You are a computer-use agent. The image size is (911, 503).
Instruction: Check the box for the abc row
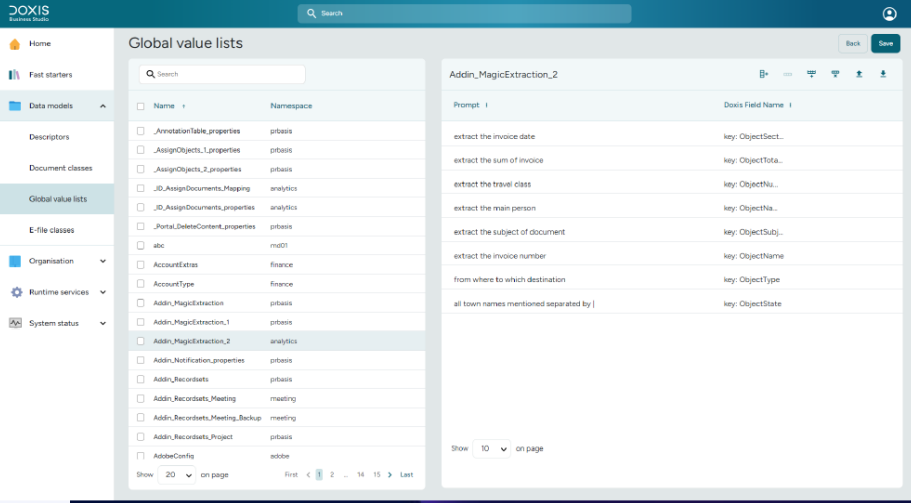[x=141, y=245]
